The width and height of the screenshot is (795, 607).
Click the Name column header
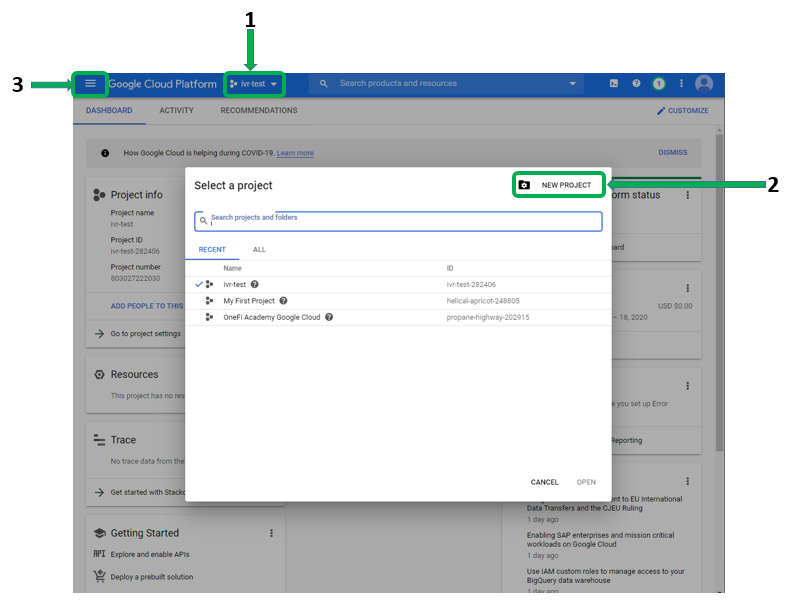tap(232, 268)
